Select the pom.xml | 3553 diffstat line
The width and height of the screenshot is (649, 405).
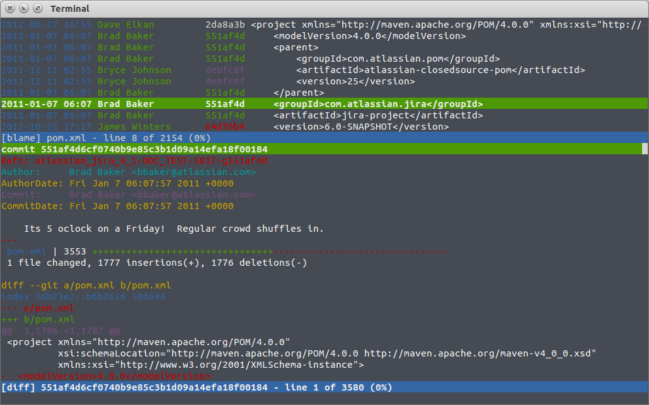[227, 251]
